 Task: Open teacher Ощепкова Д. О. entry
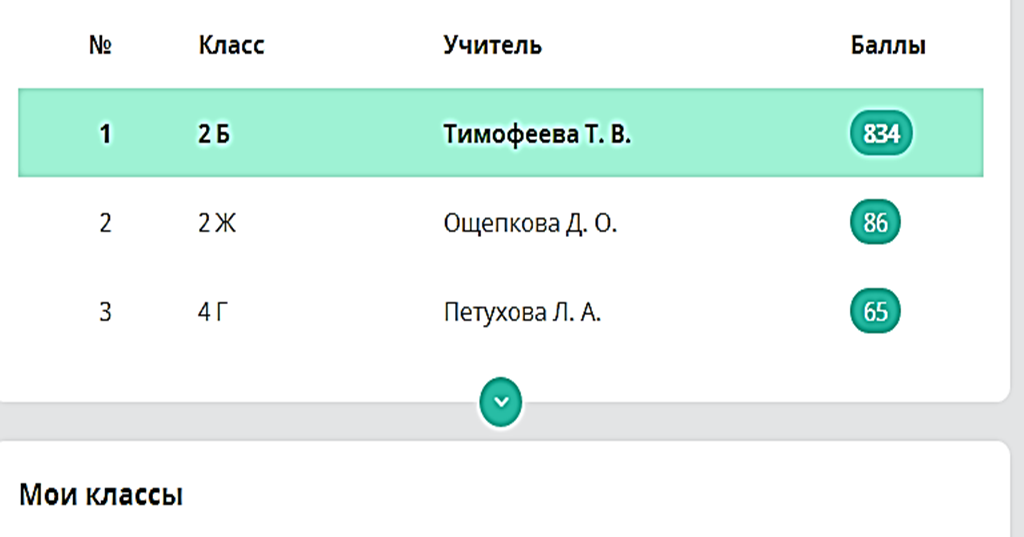tap(530, 223)
